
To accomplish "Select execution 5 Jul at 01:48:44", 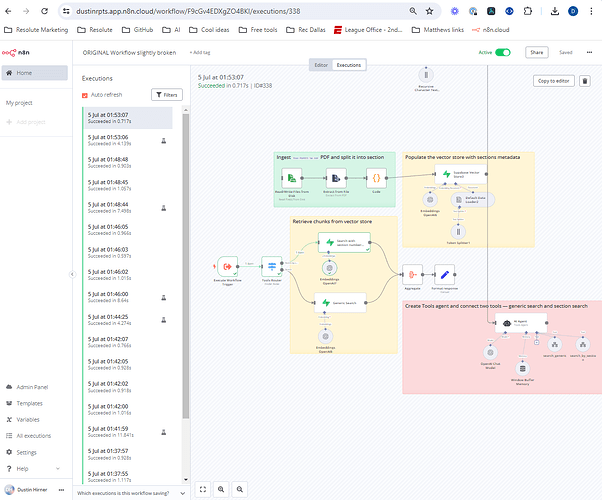I will [x=128, y=207].
